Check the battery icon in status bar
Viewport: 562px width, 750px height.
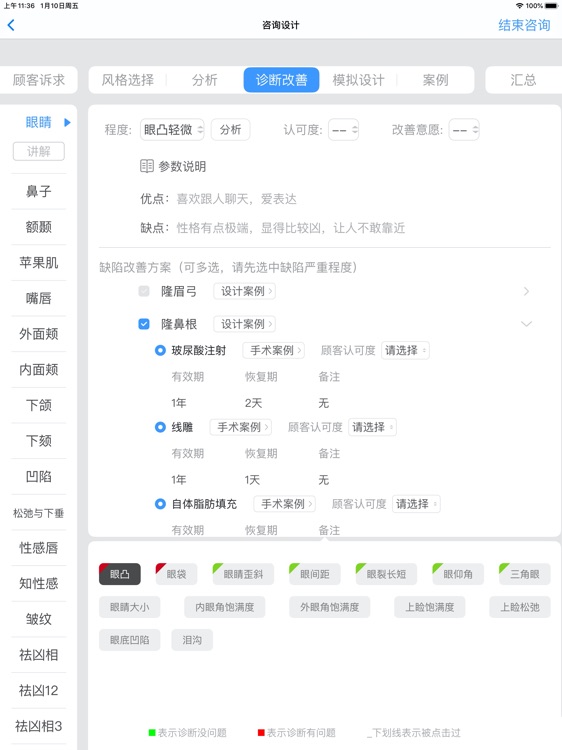(551, 6)
